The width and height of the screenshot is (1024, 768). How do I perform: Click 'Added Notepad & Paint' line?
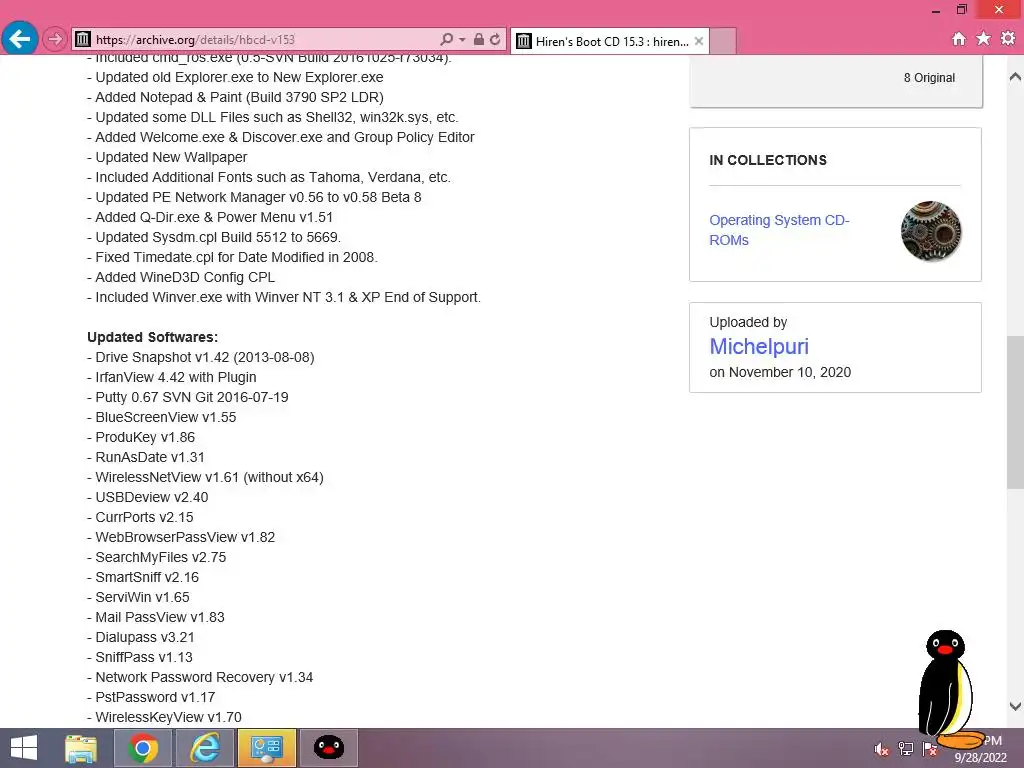[235, 97]
